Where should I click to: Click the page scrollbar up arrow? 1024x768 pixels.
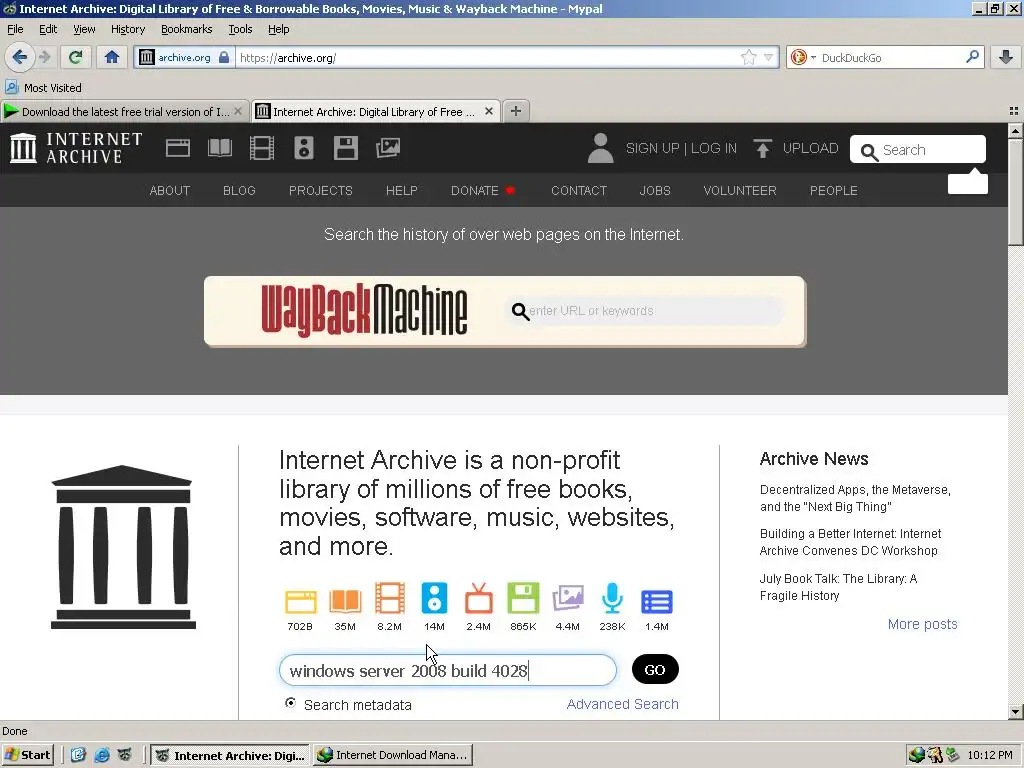click(1015, 131)
